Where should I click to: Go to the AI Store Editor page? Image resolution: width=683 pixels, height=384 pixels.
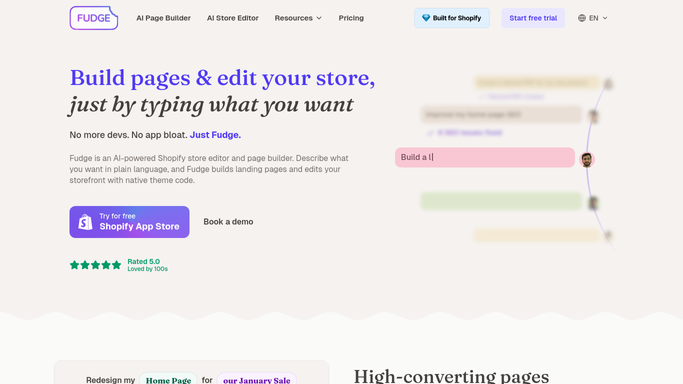233,18
